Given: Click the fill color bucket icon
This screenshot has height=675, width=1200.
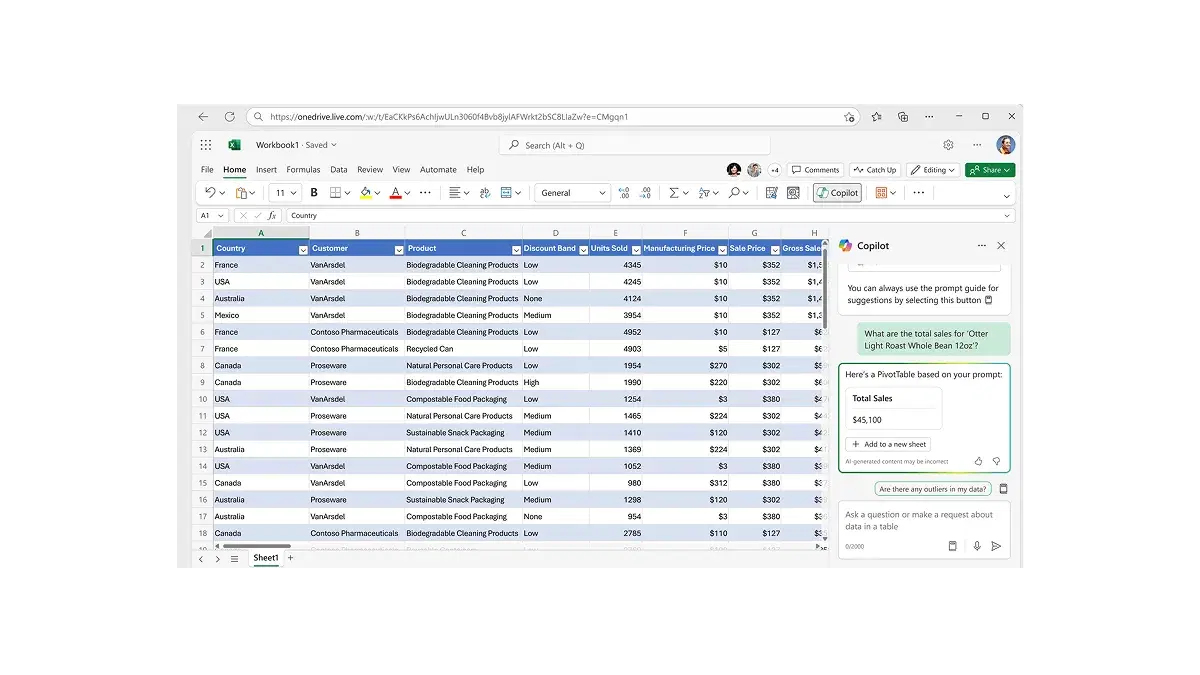Looking at the screenshot, I should [x=366, y=193].
